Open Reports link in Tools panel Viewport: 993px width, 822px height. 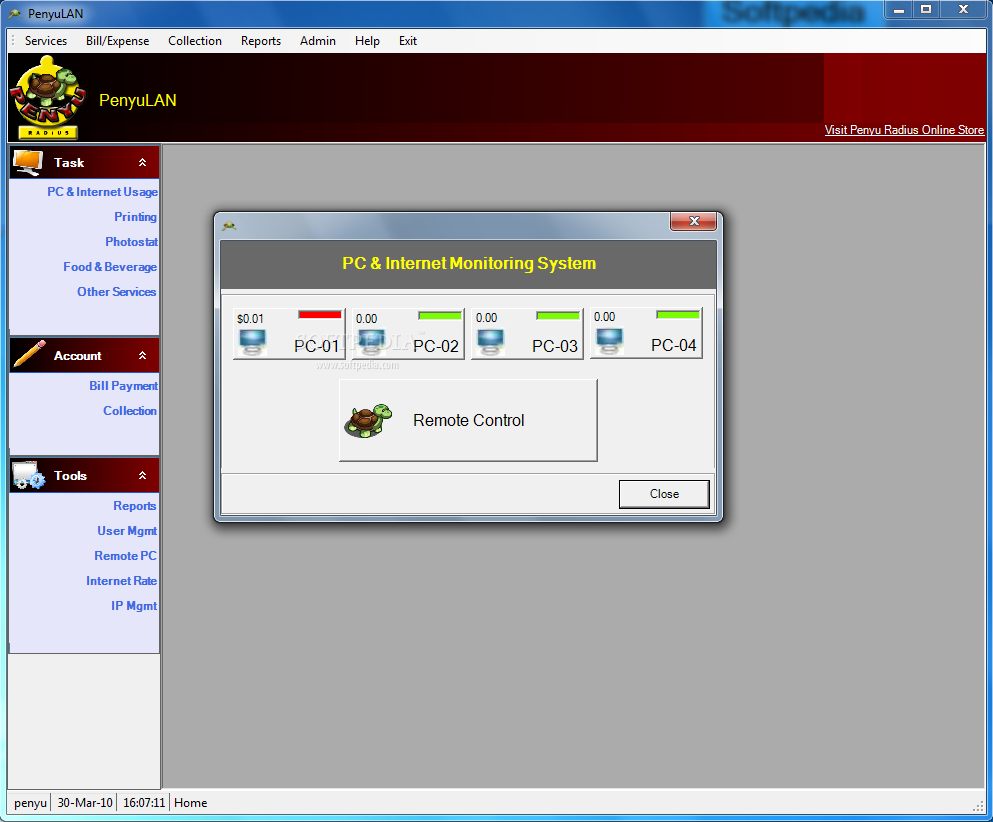tap(135, 506)
